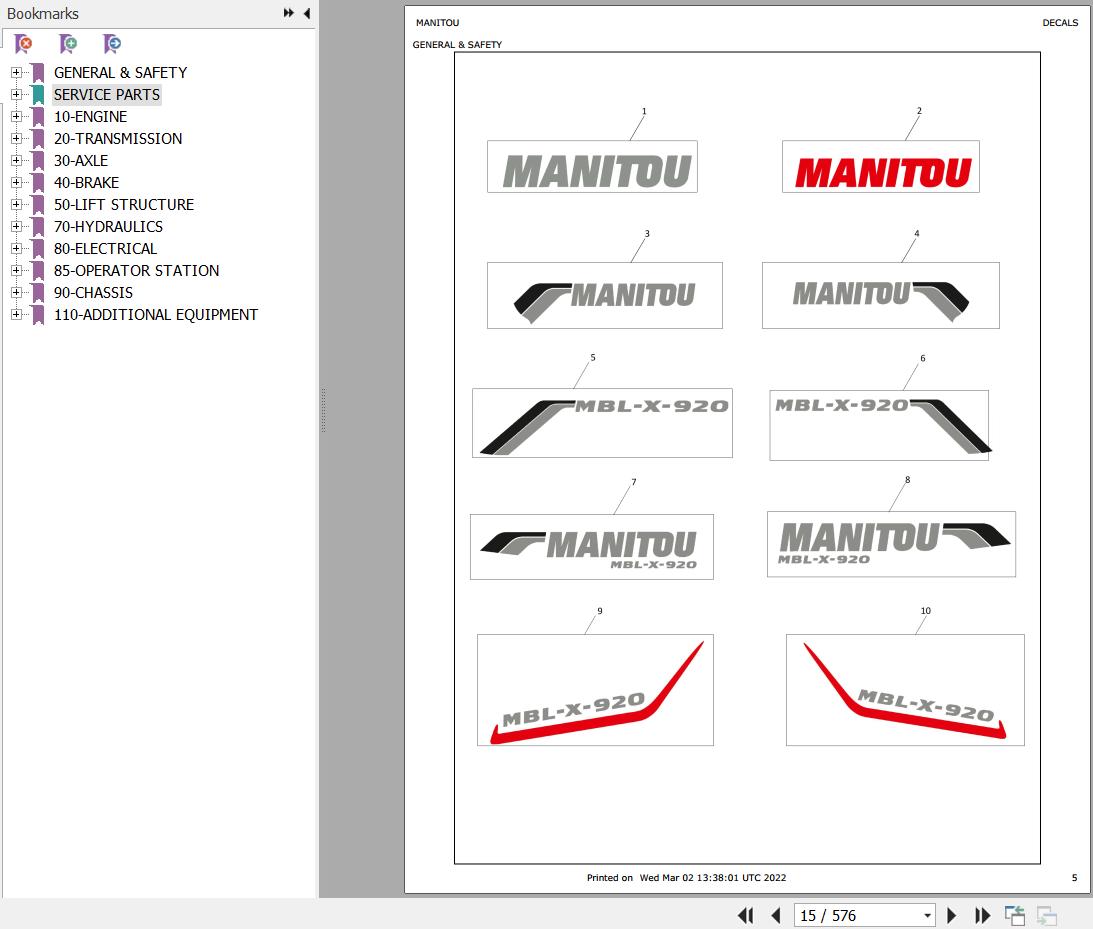Select the GENERAL & SAFETY bookmark

(x=121, y=72)
